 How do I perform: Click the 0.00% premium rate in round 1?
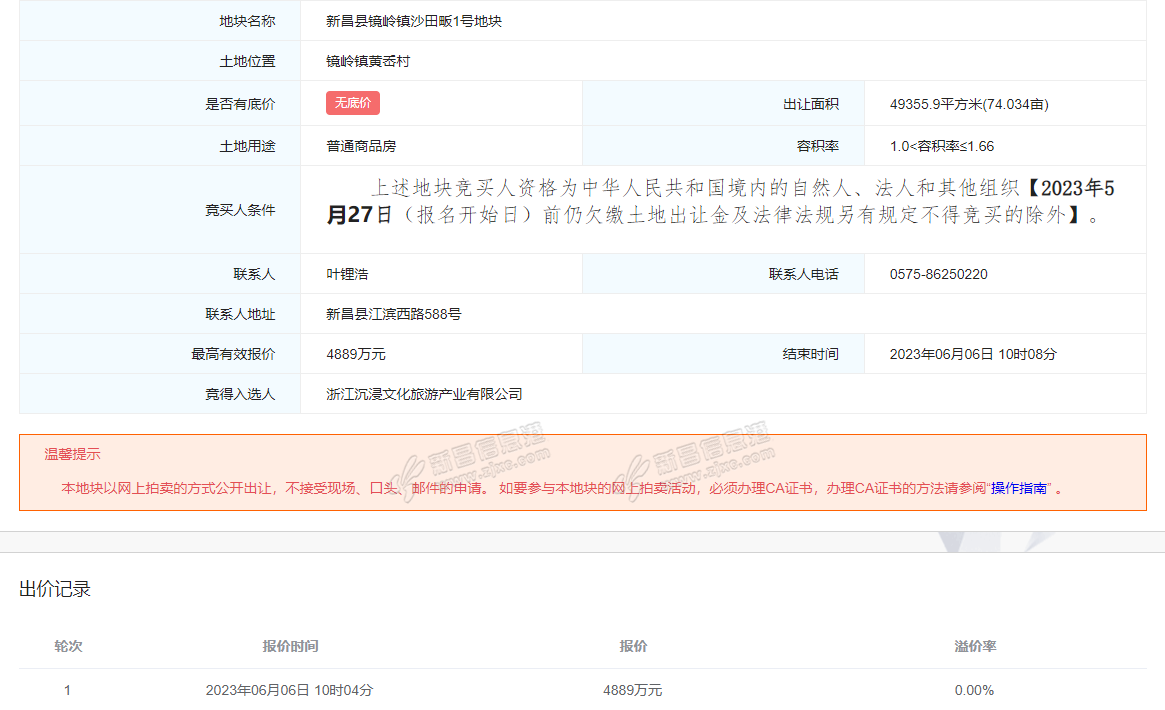point(974,690)
